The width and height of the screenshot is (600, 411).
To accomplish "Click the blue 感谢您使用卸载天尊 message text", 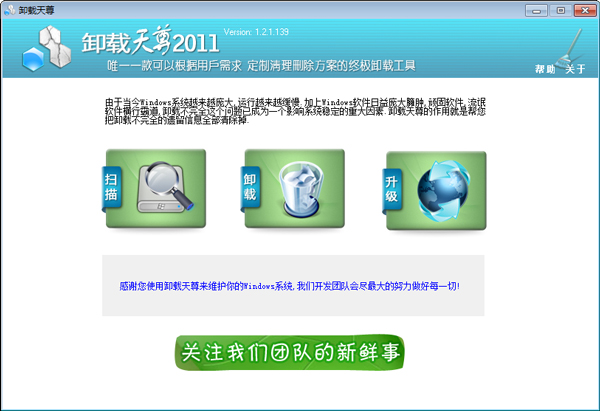I will pyautogui.click(x=290, y=286).
